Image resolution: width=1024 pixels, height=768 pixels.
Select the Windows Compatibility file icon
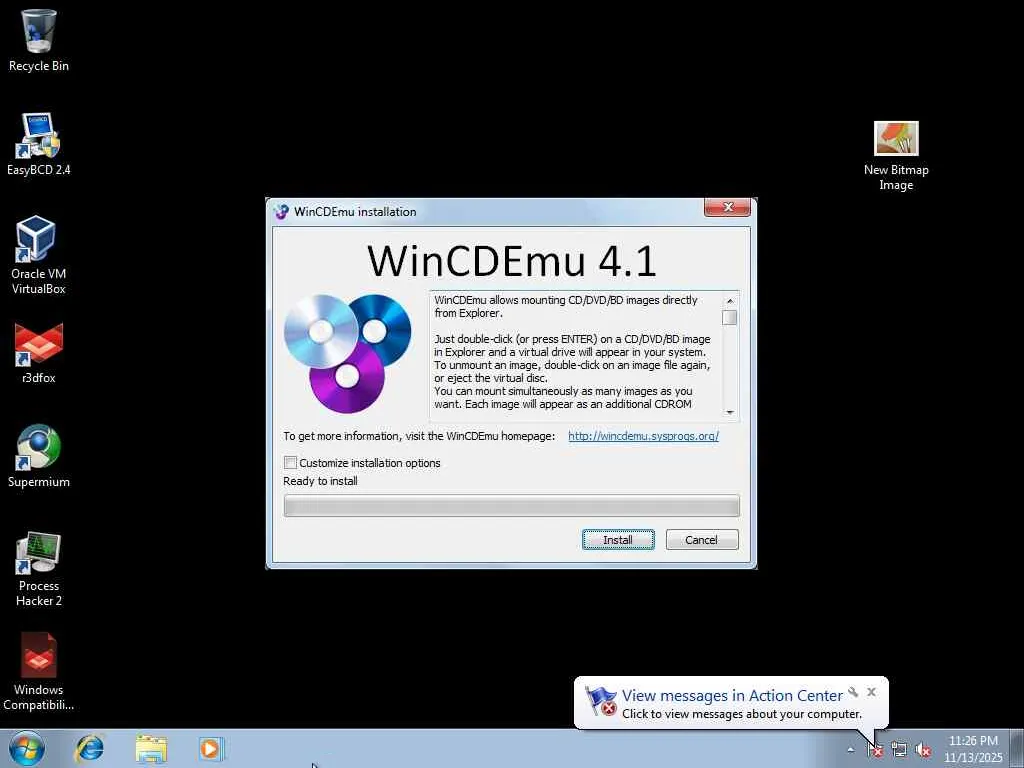[x=39, y=671]
